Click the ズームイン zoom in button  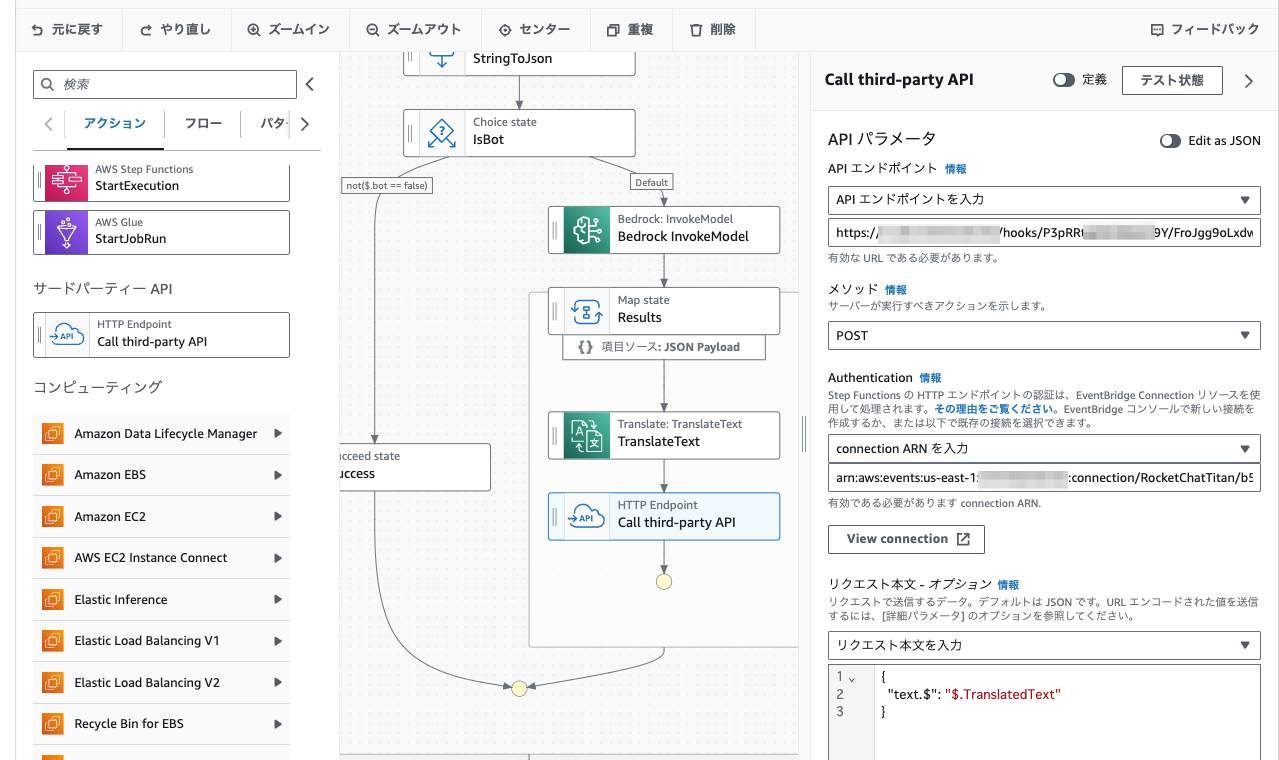289,30
